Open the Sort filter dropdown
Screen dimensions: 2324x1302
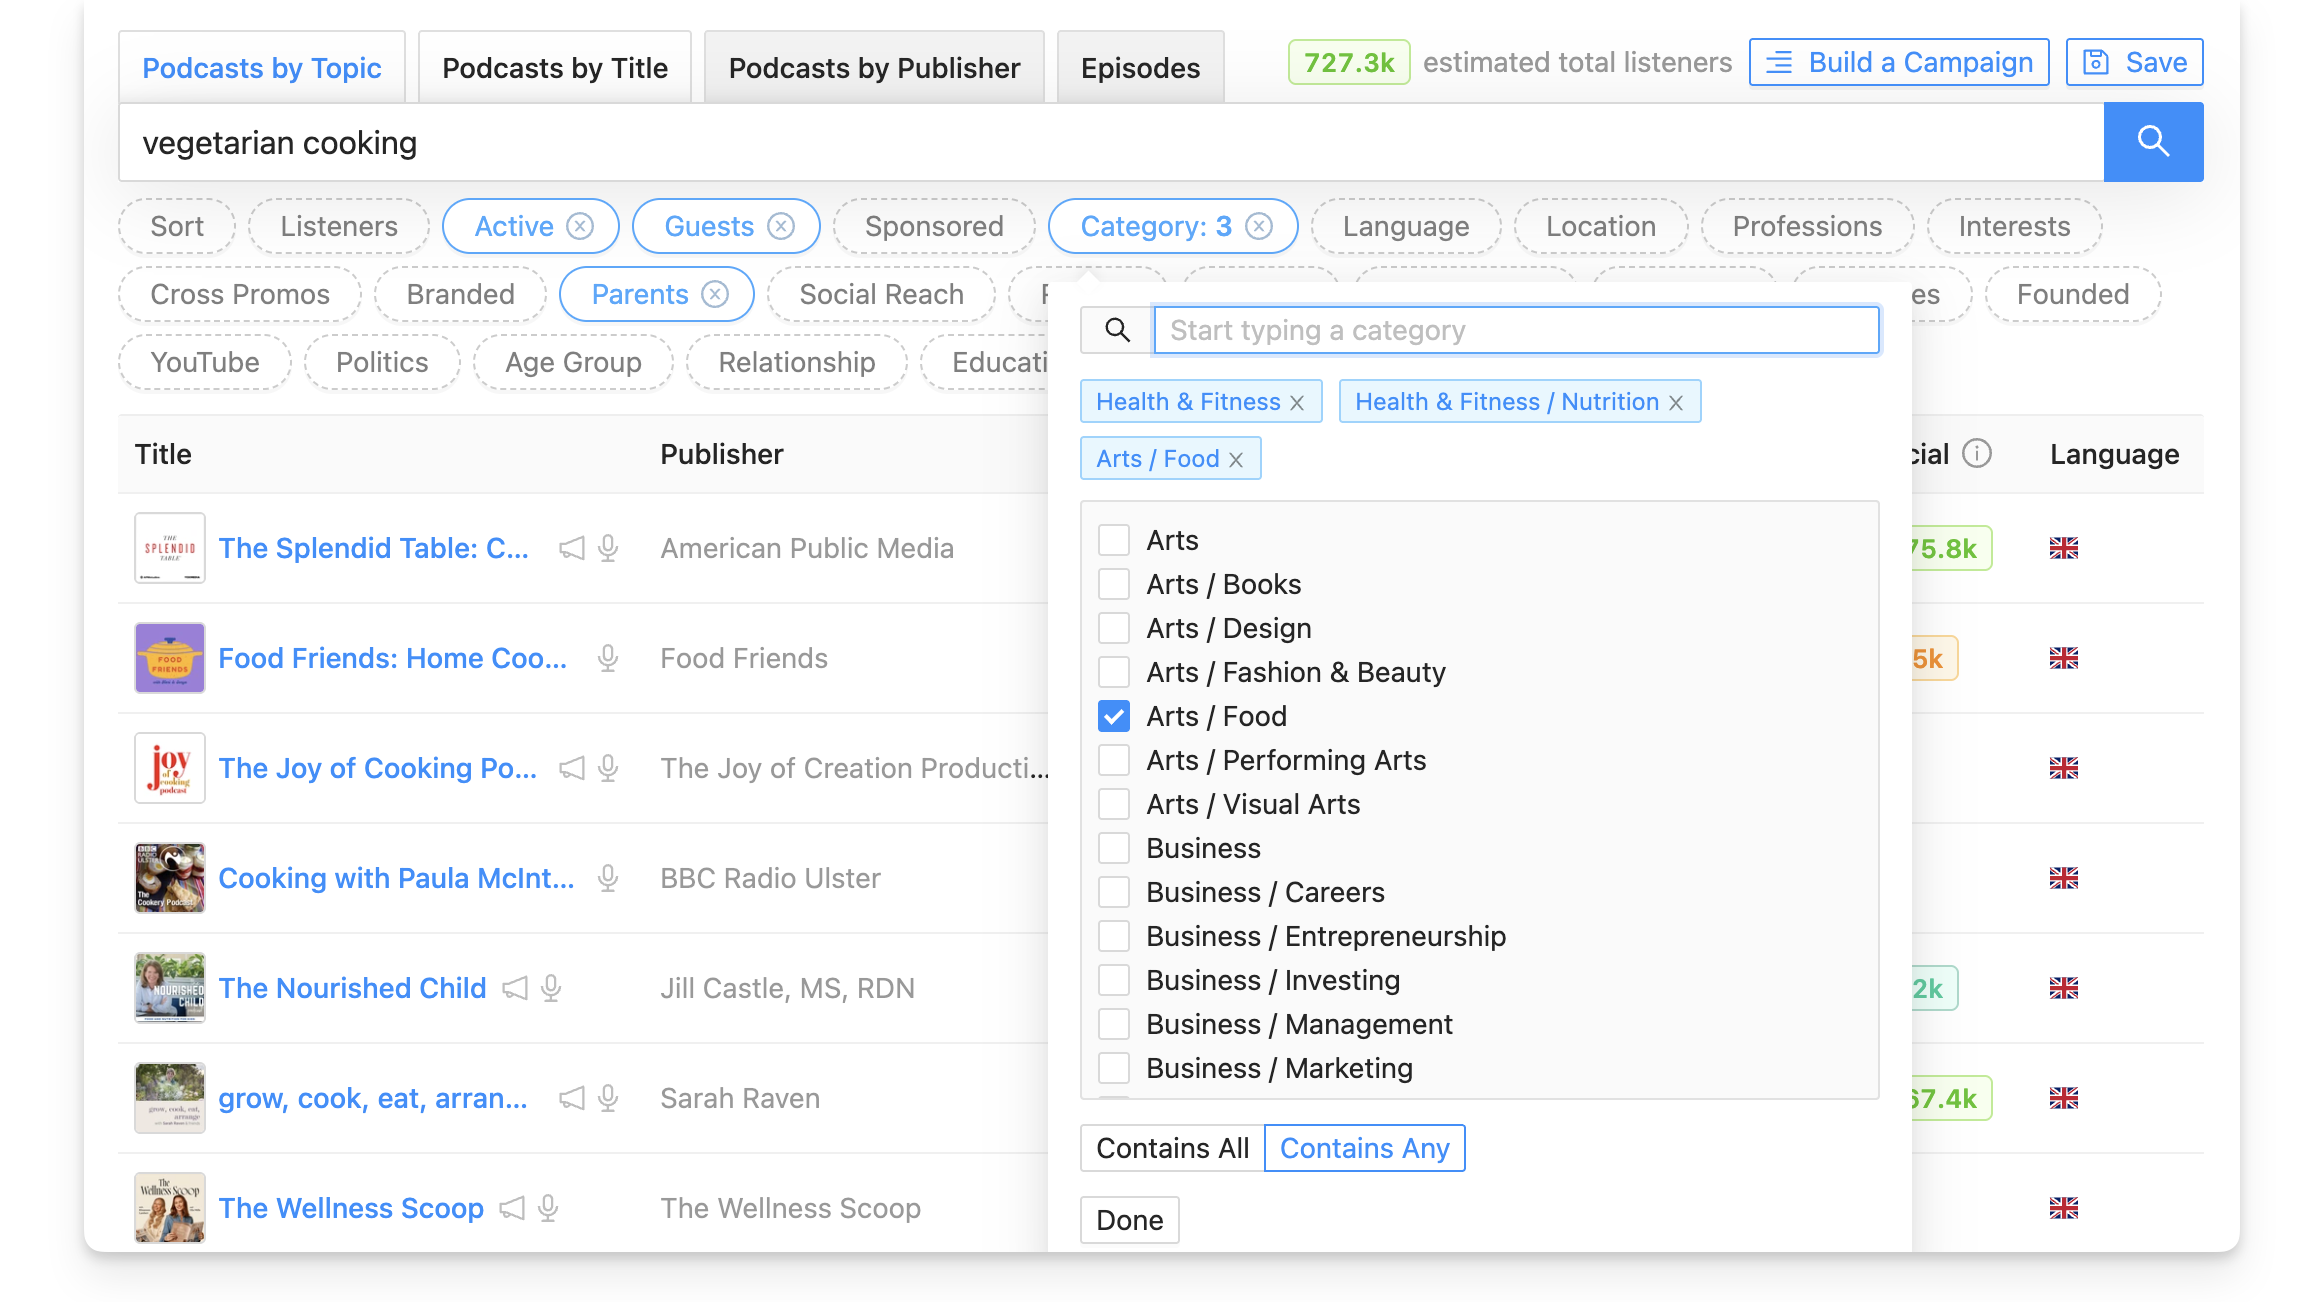coord(177,226)
